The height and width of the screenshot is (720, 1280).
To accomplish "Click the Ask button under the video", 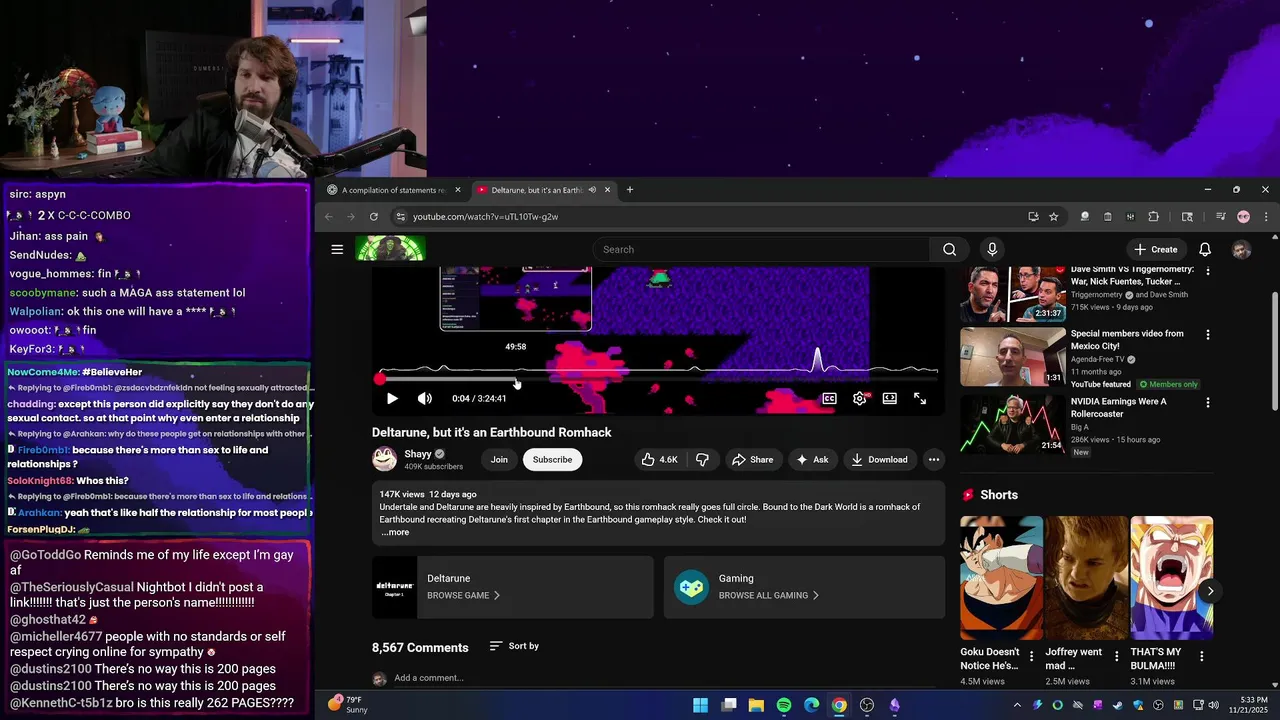I will [x=812, y=459].
